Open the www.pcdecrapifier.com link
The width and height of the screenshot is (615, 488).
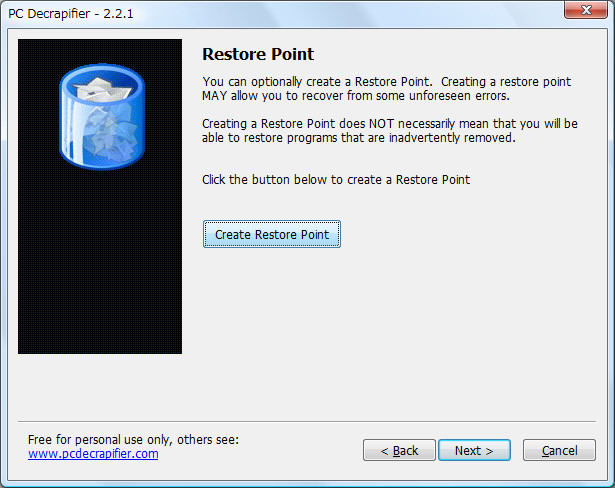pos(93,454)
